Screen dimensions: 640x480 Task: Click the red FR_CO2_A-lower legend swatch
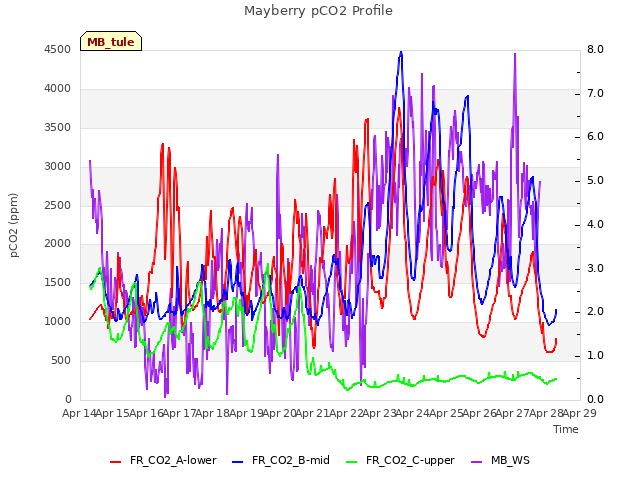click(x=116, y=462)
